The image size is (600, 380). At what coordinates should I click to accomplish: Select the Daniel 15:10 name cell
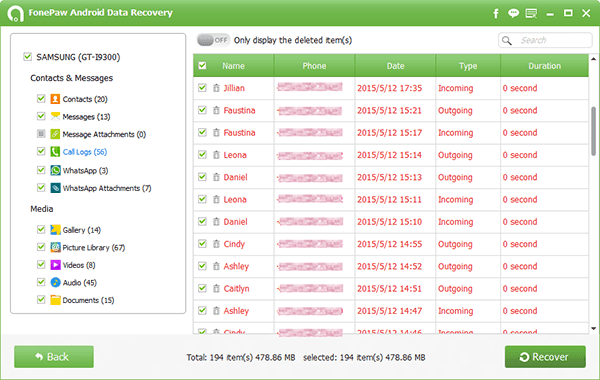point(235,222)
